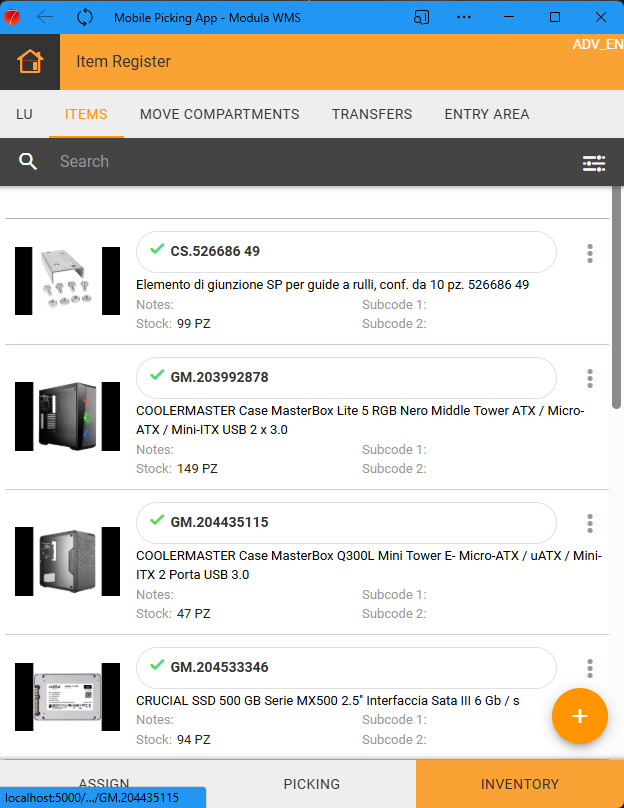This screenshot has width=624, height=808.
Task: Click the browser back arrow
Action: (45, 17)
